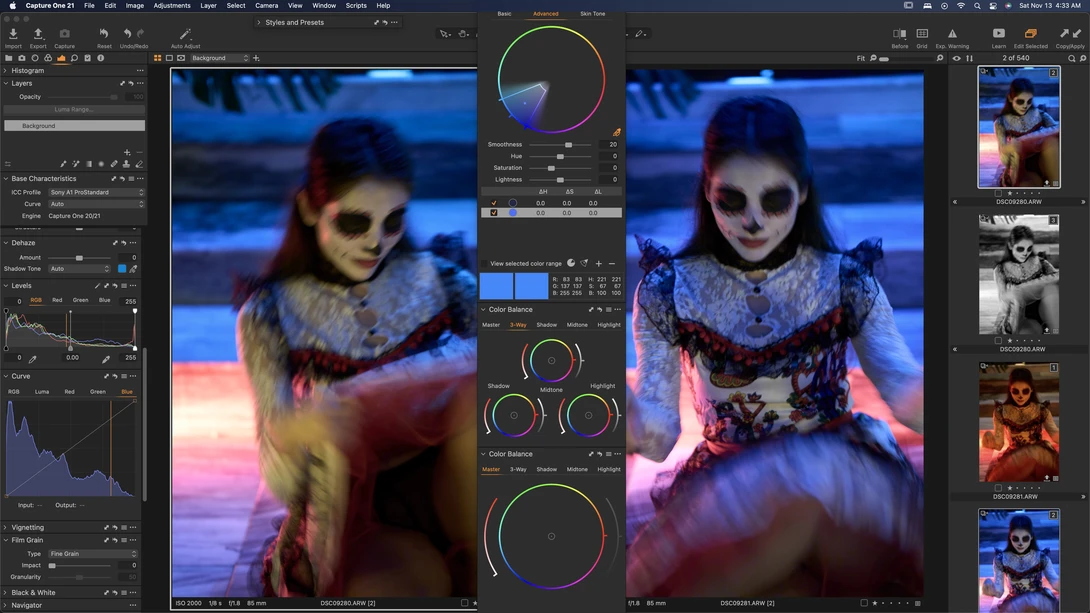Viewport: 1090px width, 613px height.
Task: Select the Clone stamp mask tool
Action: (126, 164)
